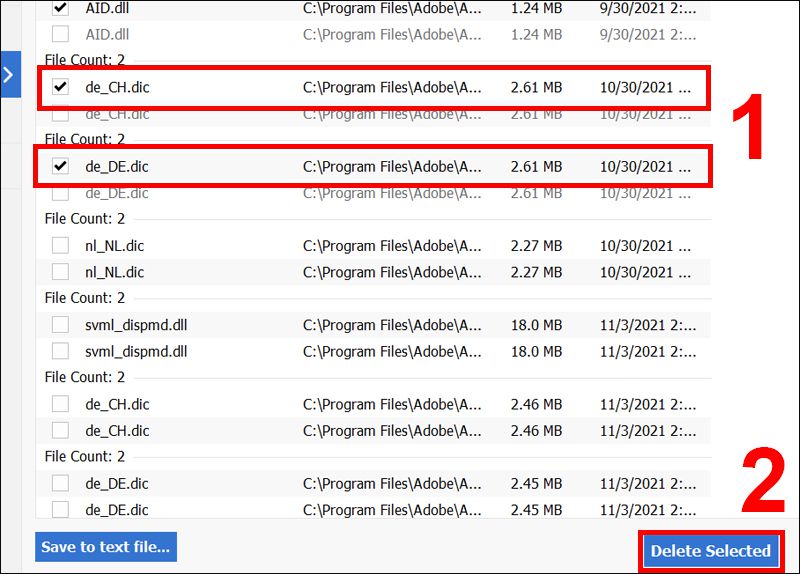The height and width of the screenshot is (574, 800).
Task: Check the first svml_dispmd.dll checkbox
Action: pos(61,325)
